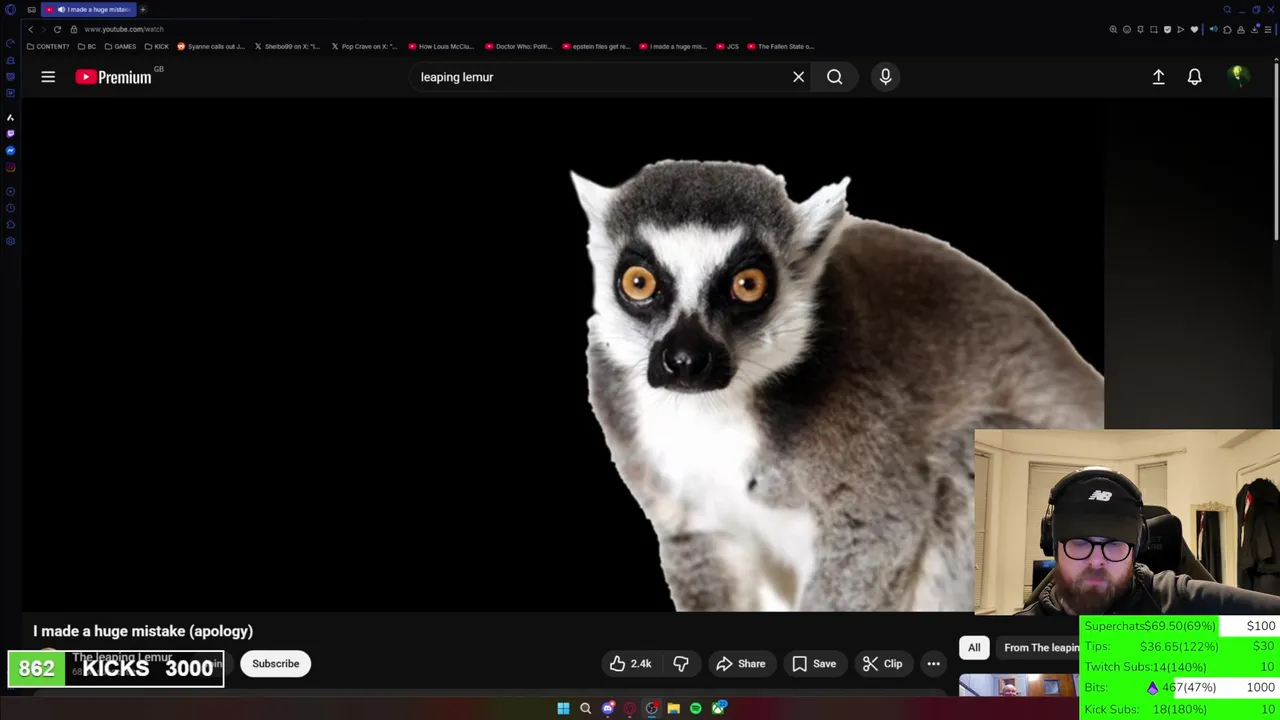Open 'Syanne calls out J...' bookmark
Screen dimensions: 1280x720
[x=210, y=46]
